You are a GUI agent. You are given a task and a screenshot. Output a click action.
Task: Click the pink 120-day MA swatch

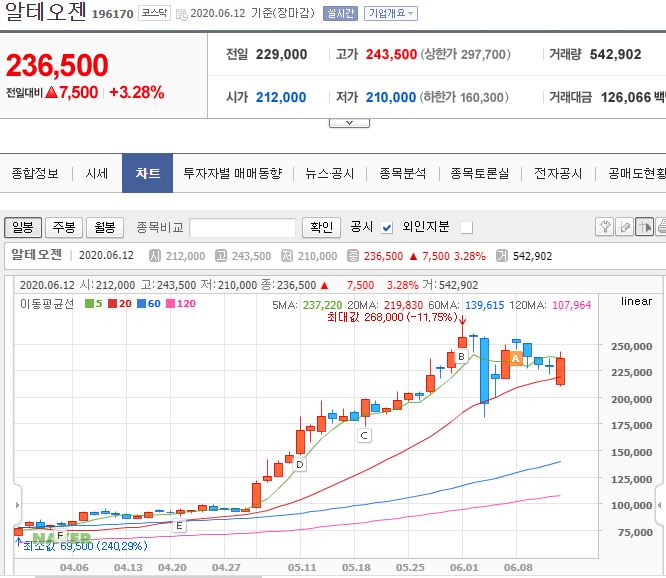click(x=170, y=304)
